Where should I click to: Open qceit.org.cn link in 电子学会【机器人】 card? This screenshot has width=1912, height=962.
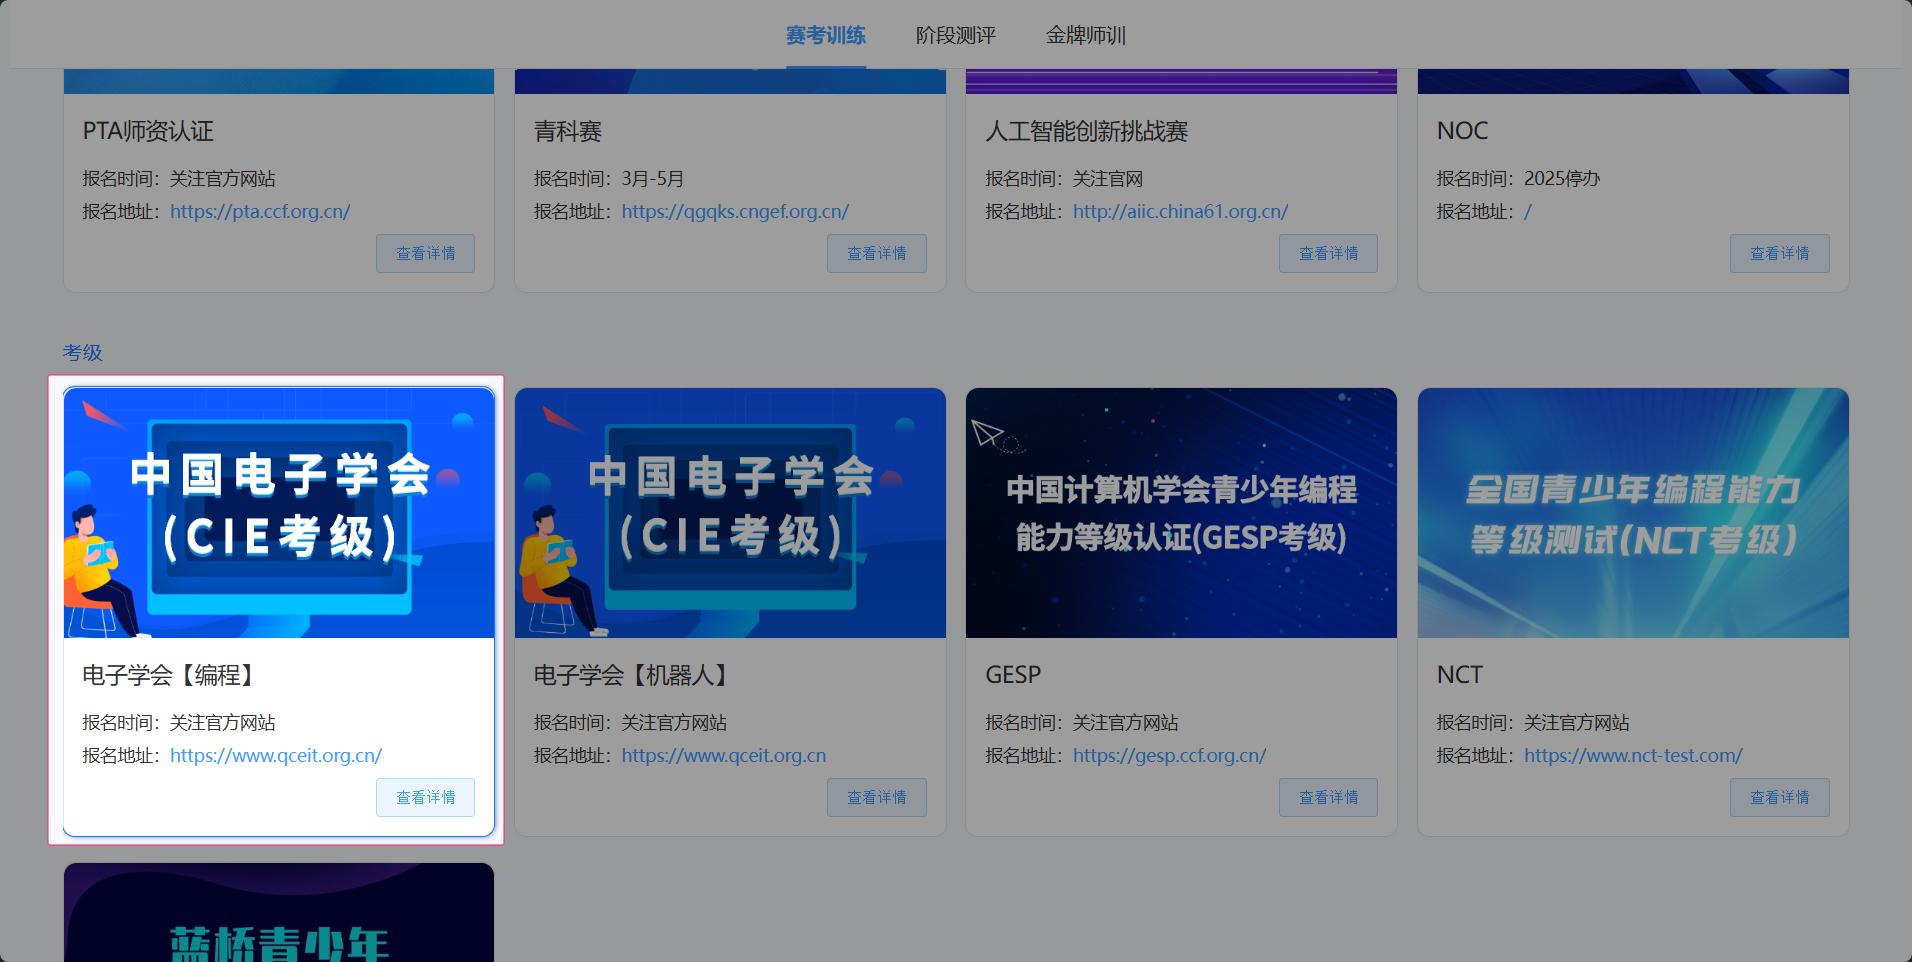click(x=724, y=756)
